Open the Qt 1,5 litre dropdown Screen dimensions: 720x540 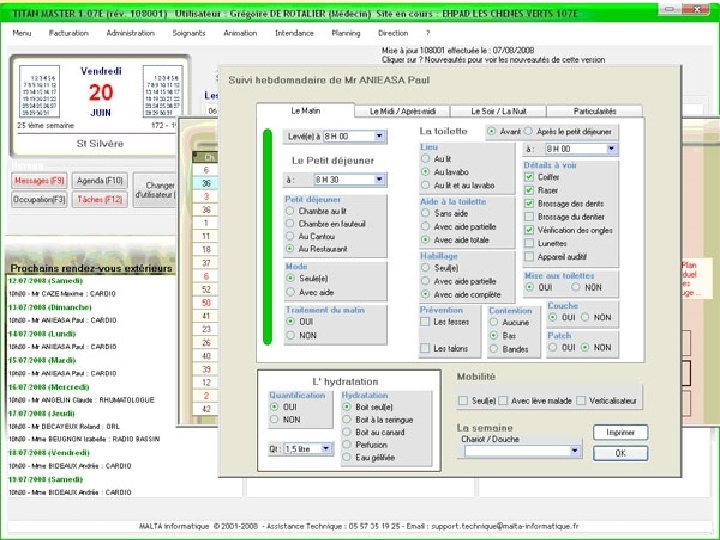pyautogui.click(x=326, y=448)
